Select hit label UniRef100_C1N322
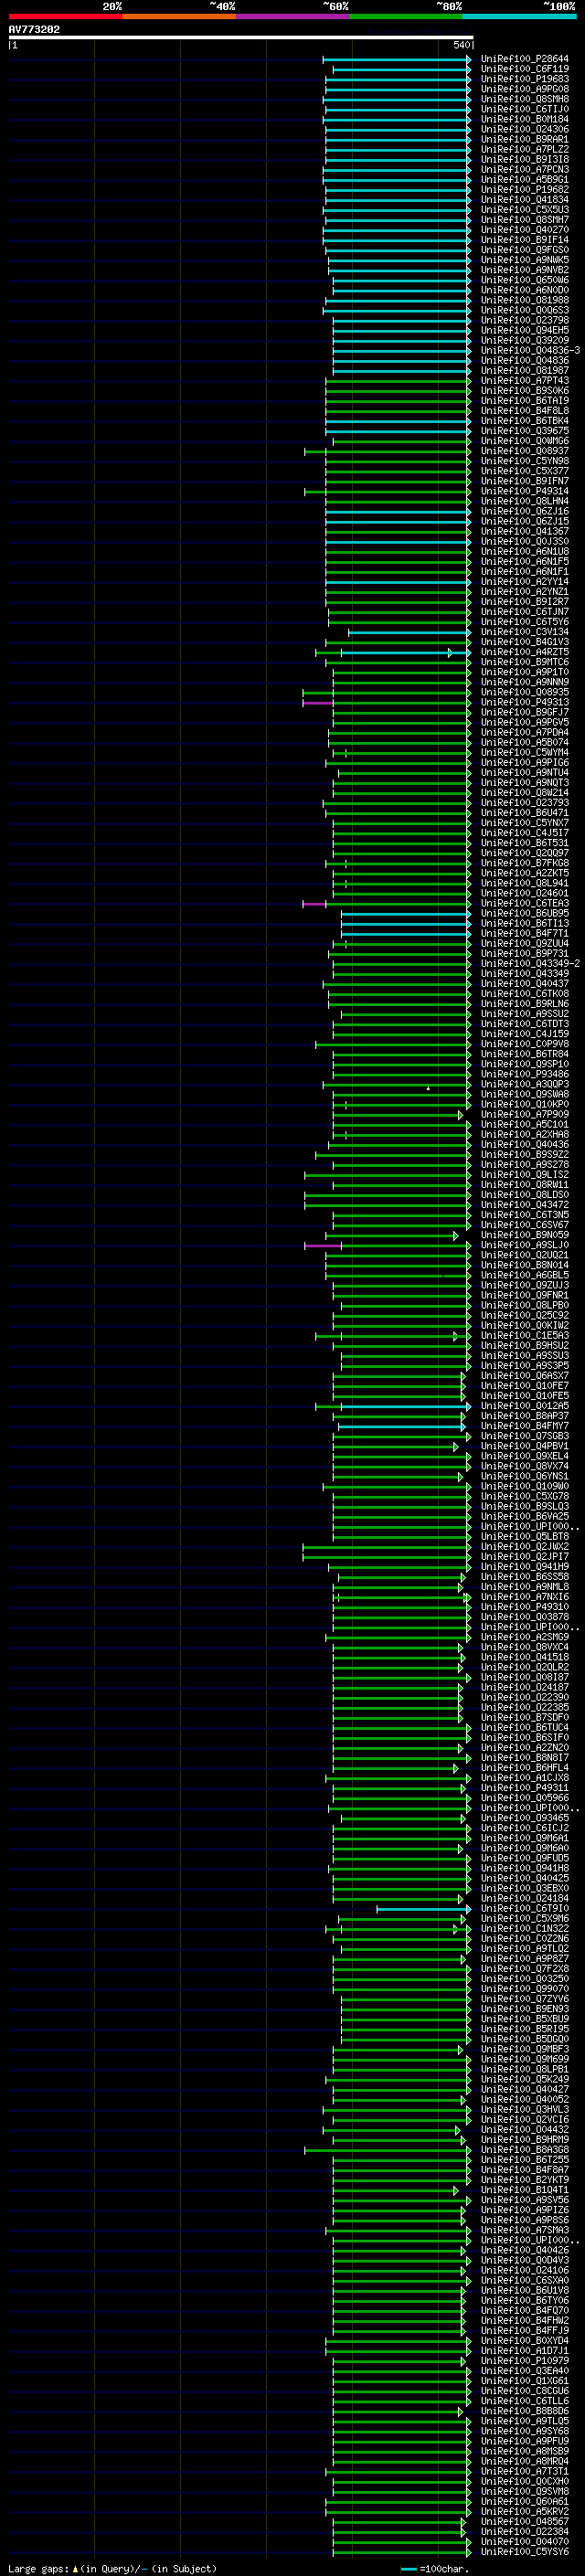Viewport: 585px width, 2576px height. (525, 1928)
